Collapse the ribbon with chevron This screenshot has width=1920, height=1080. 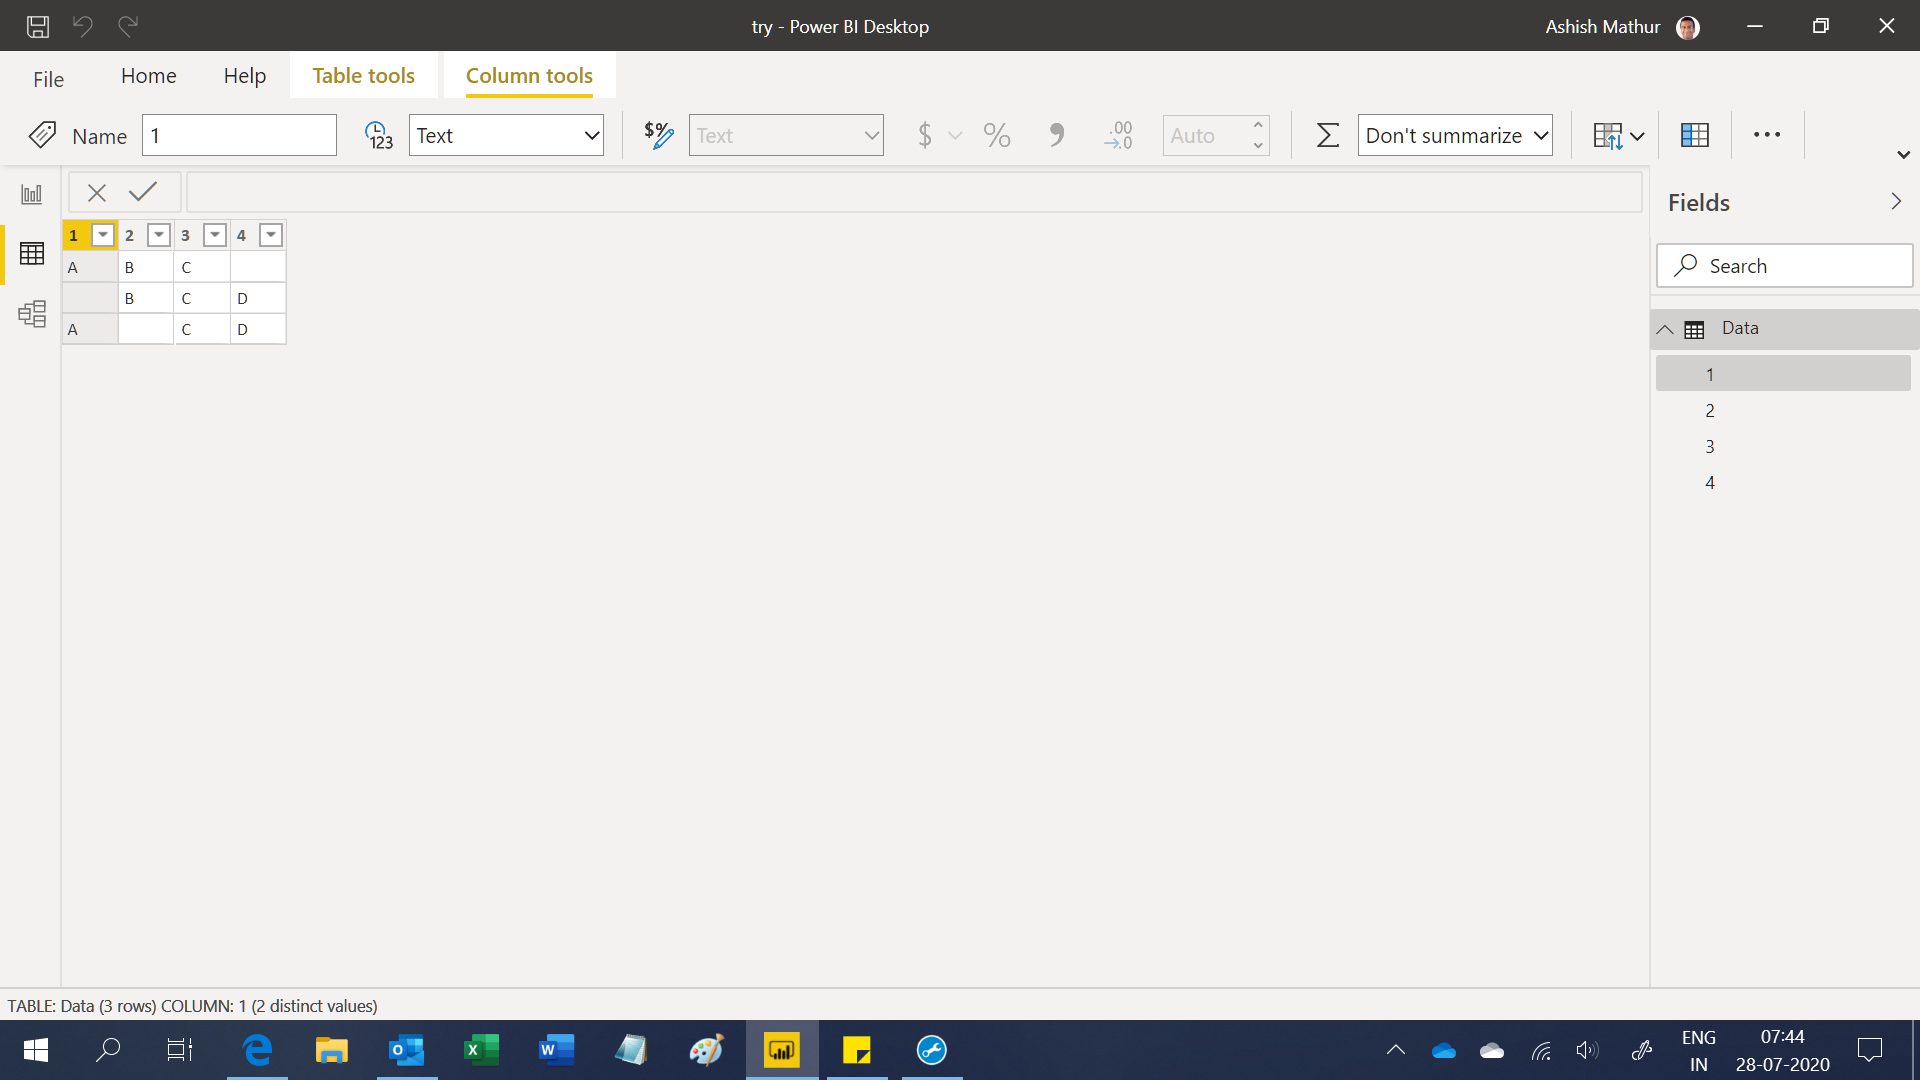point(1904,155)
